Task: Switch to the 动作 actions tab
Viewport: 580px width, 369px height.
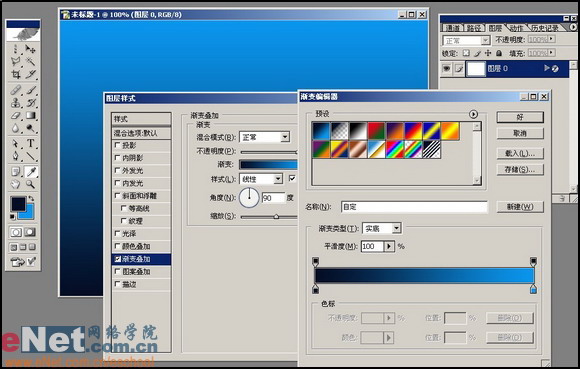Action: pyautogui.click(x=516, y=28)
